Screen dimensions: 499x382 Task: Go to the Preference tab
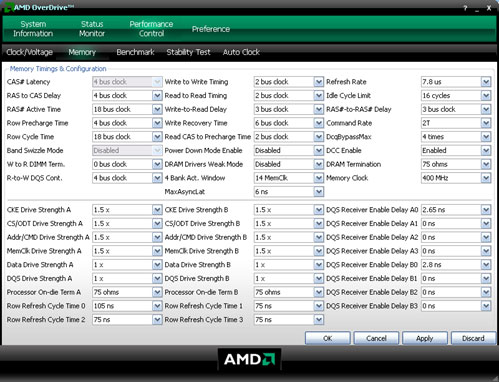click(x=211, y=29)
